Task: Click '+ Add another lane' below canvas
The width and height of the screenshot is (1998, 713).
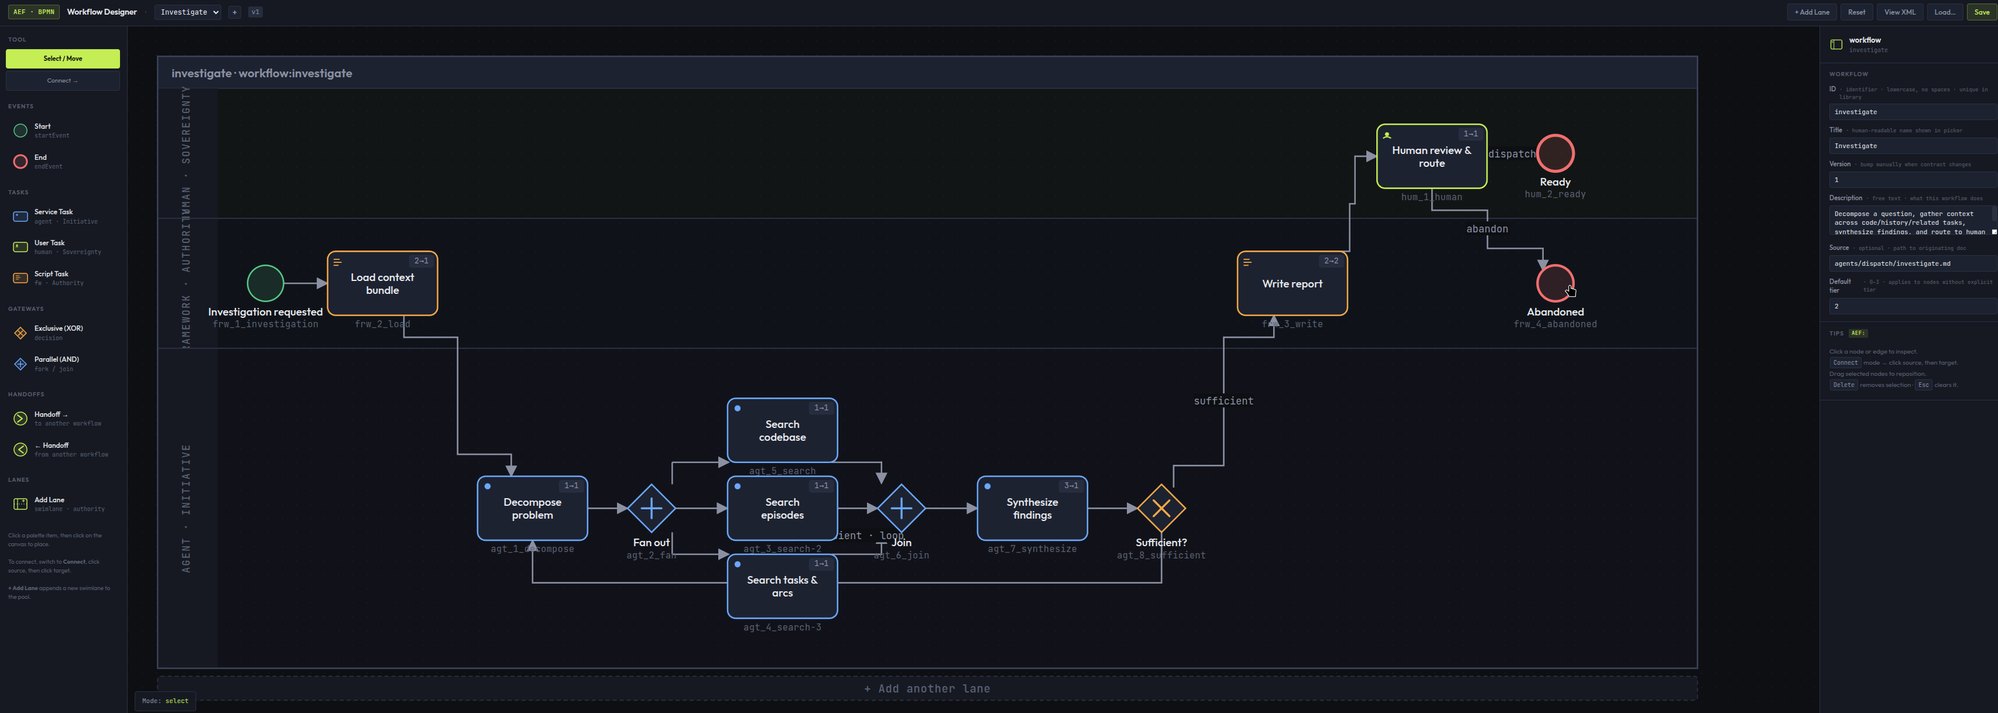Action: click(927, 688)
